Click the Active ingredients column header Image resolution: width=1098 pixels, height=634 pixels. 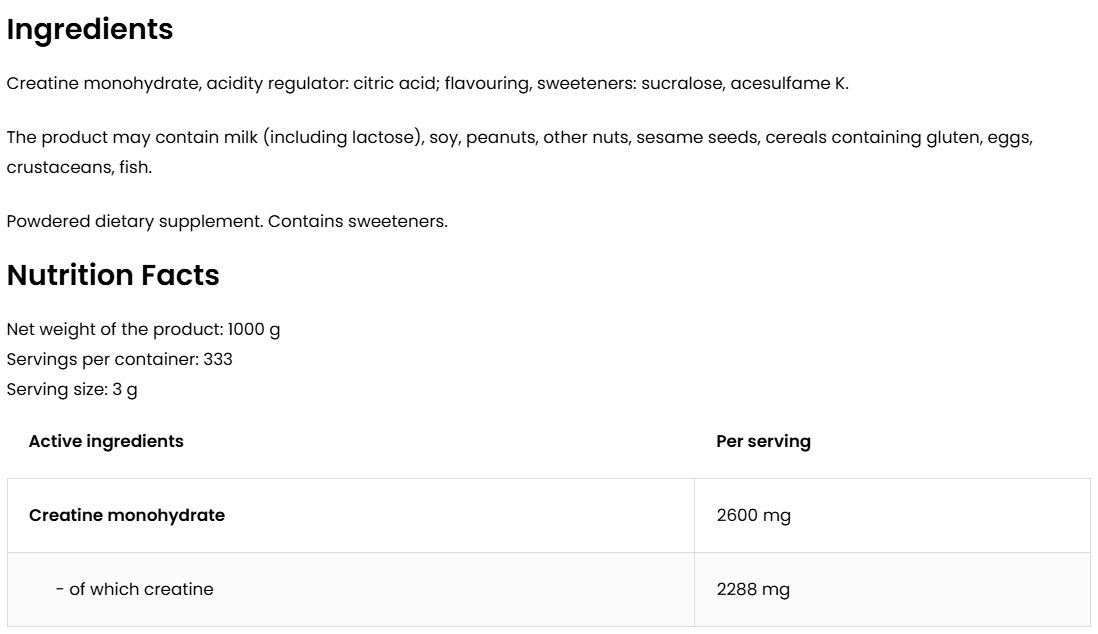coord(106,441)
